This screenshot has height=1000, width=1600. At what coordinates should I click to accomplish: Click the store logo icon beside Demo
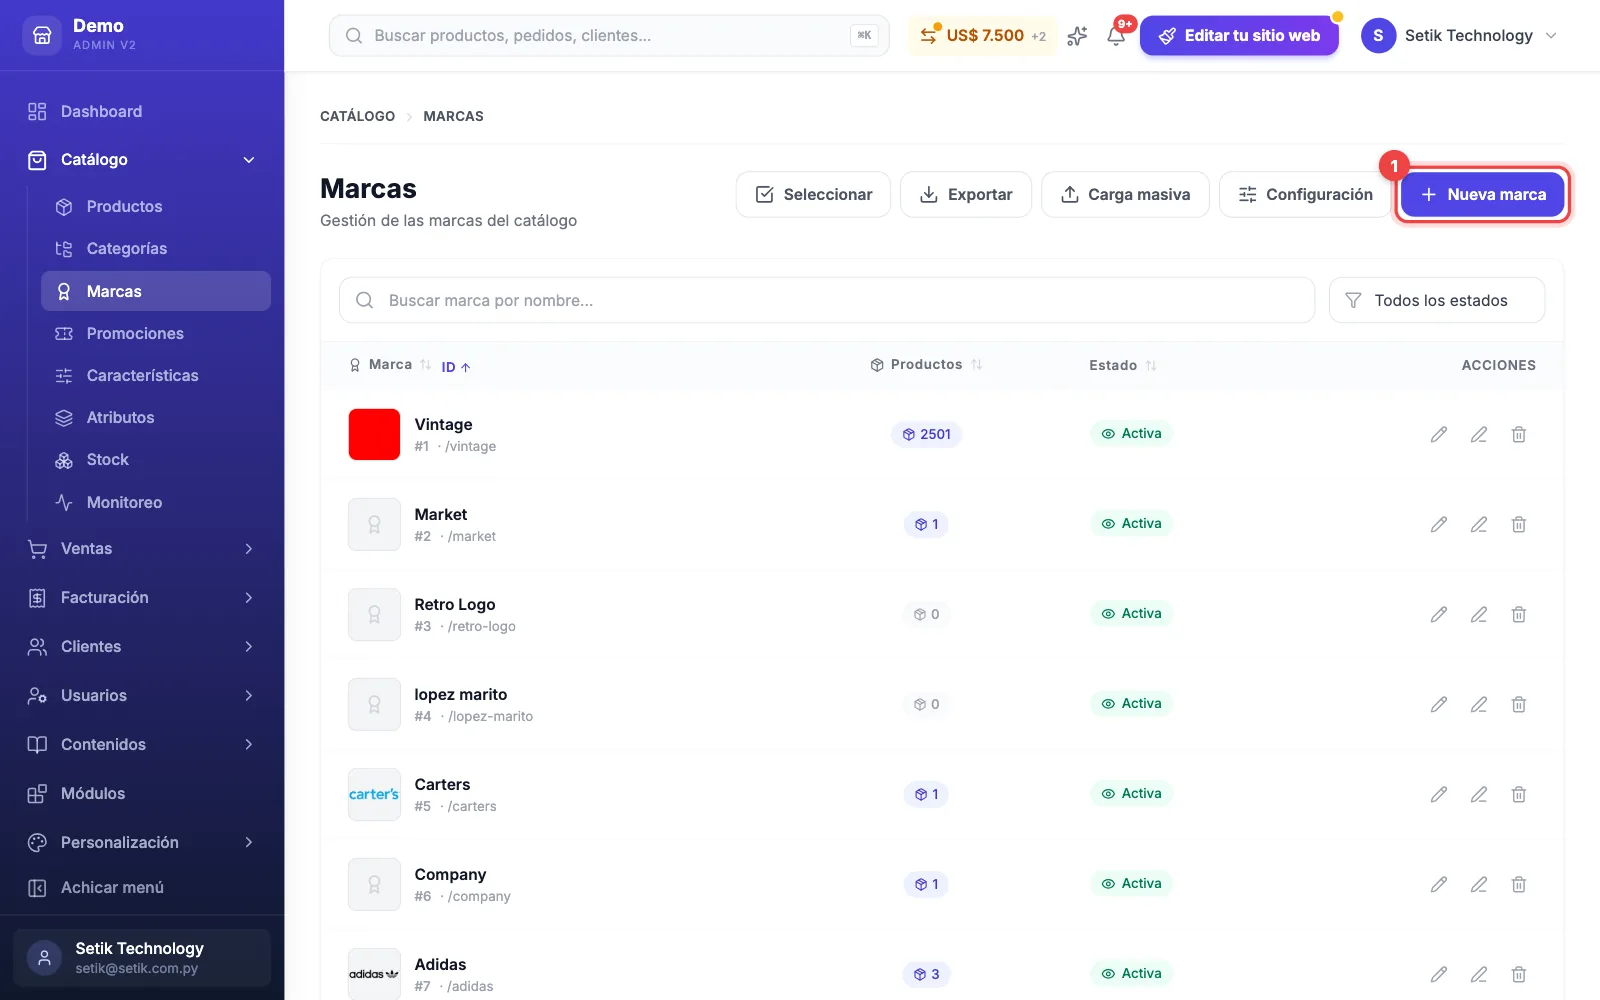click(x=42, y=35)
